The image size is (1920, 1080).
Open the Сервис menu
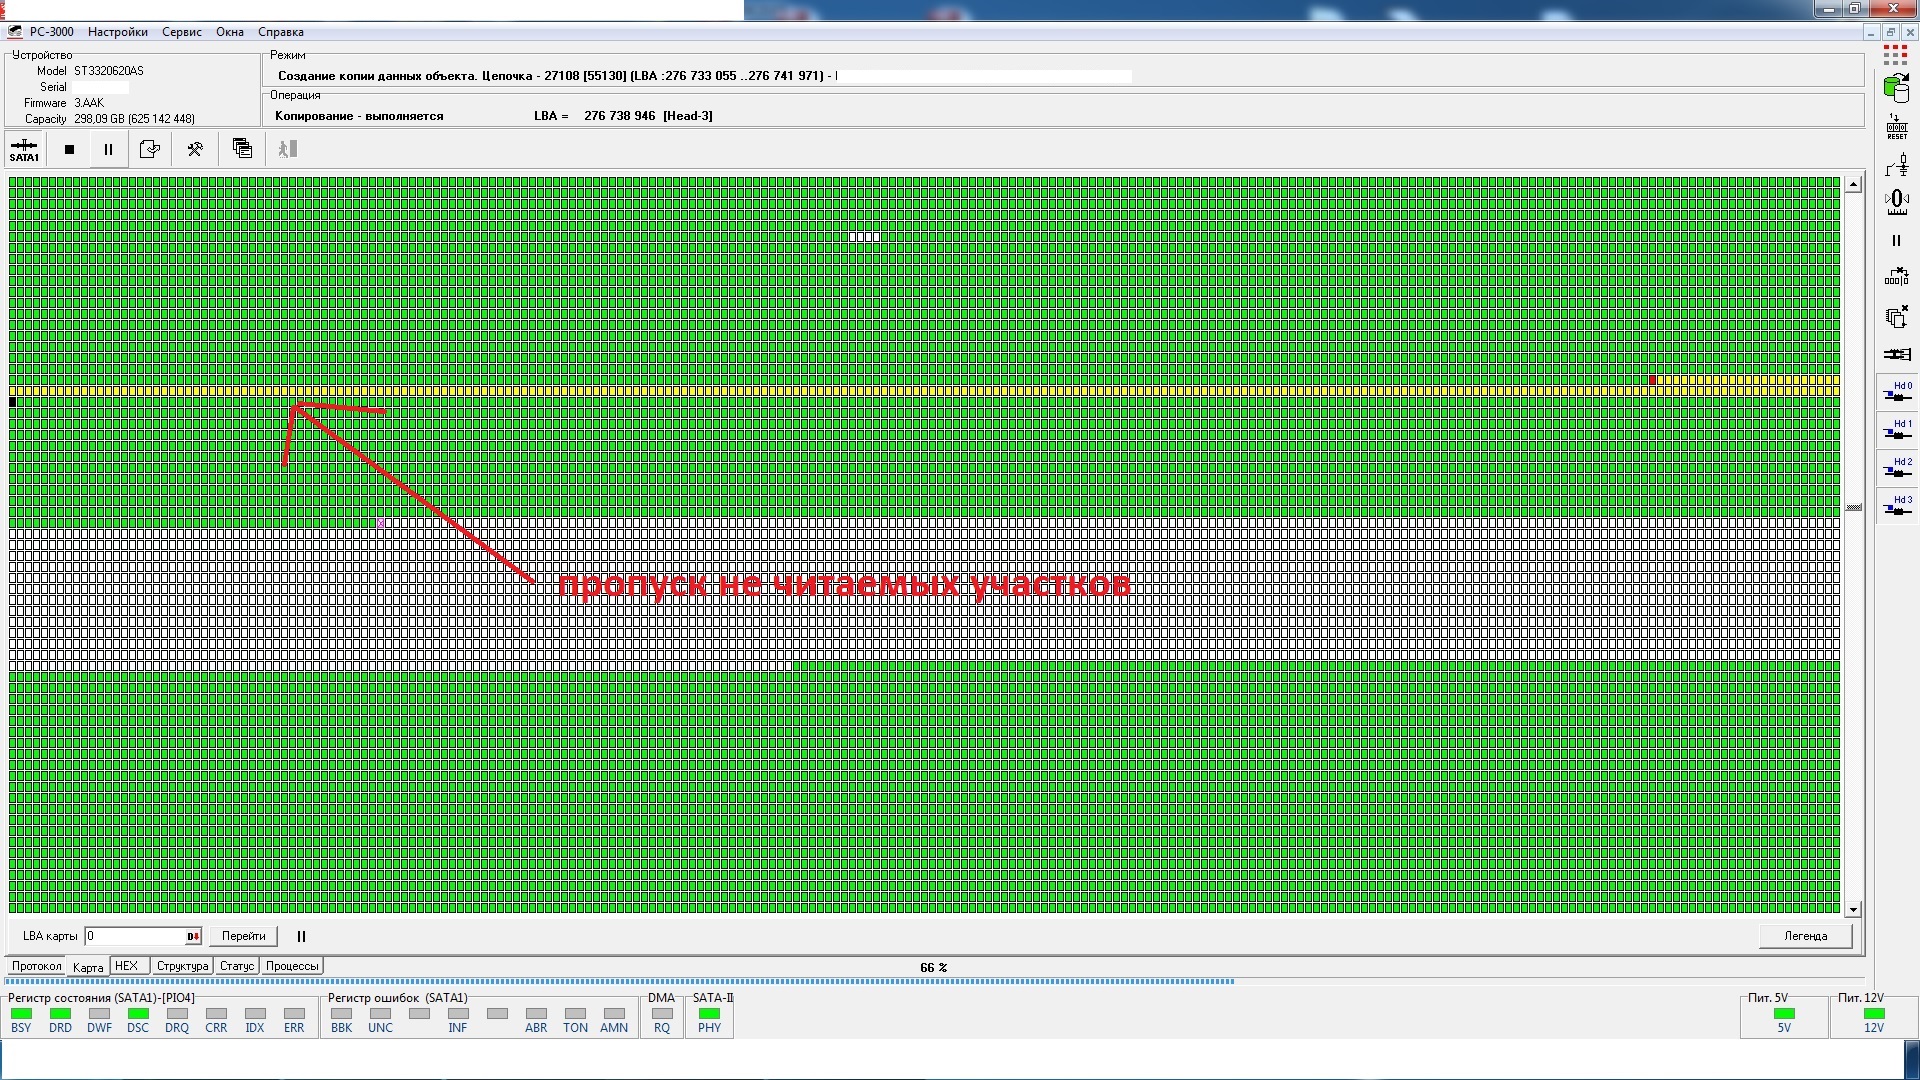[x=182, y=32]
